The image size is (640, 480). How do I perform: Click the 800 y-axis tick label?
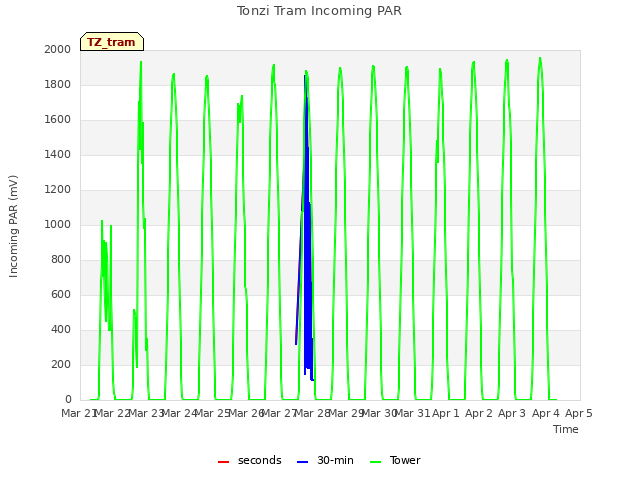point(61,260)
